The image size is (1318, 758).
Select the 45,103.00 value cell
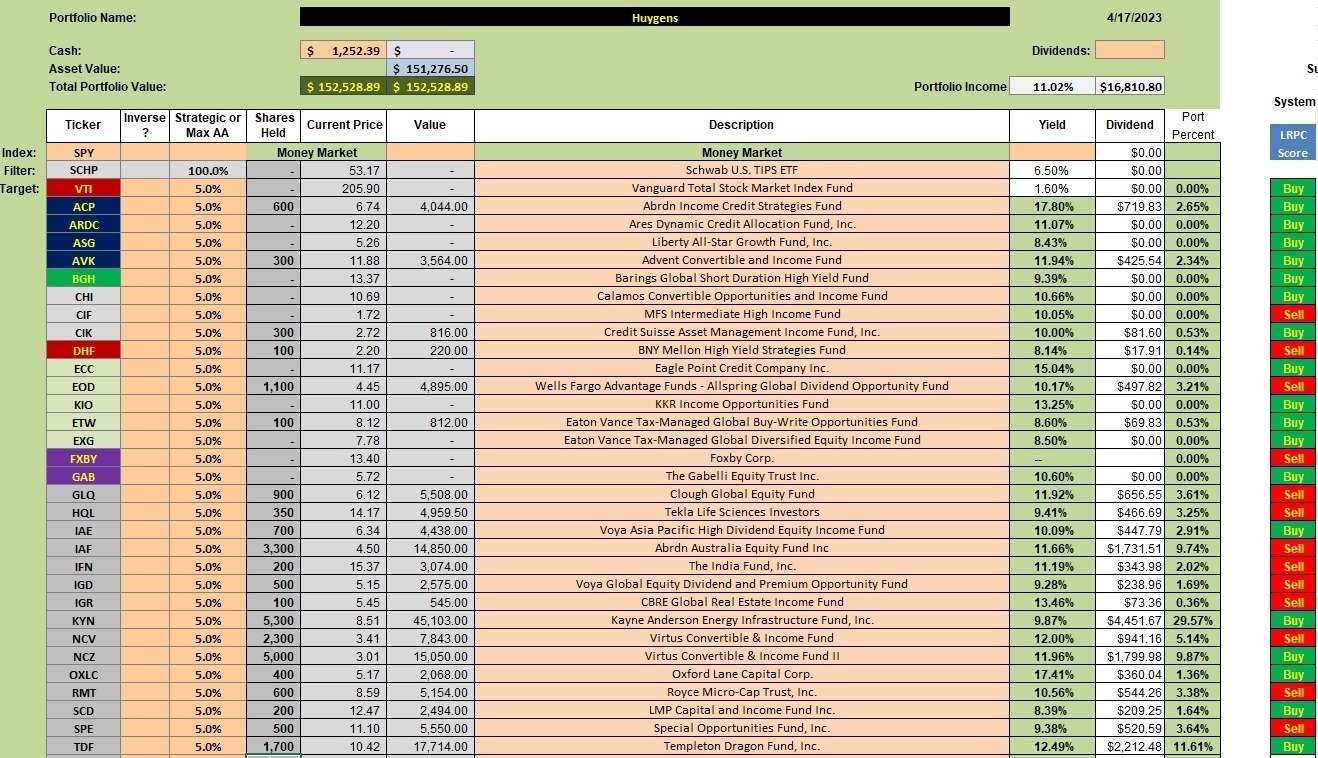[430, 621]
